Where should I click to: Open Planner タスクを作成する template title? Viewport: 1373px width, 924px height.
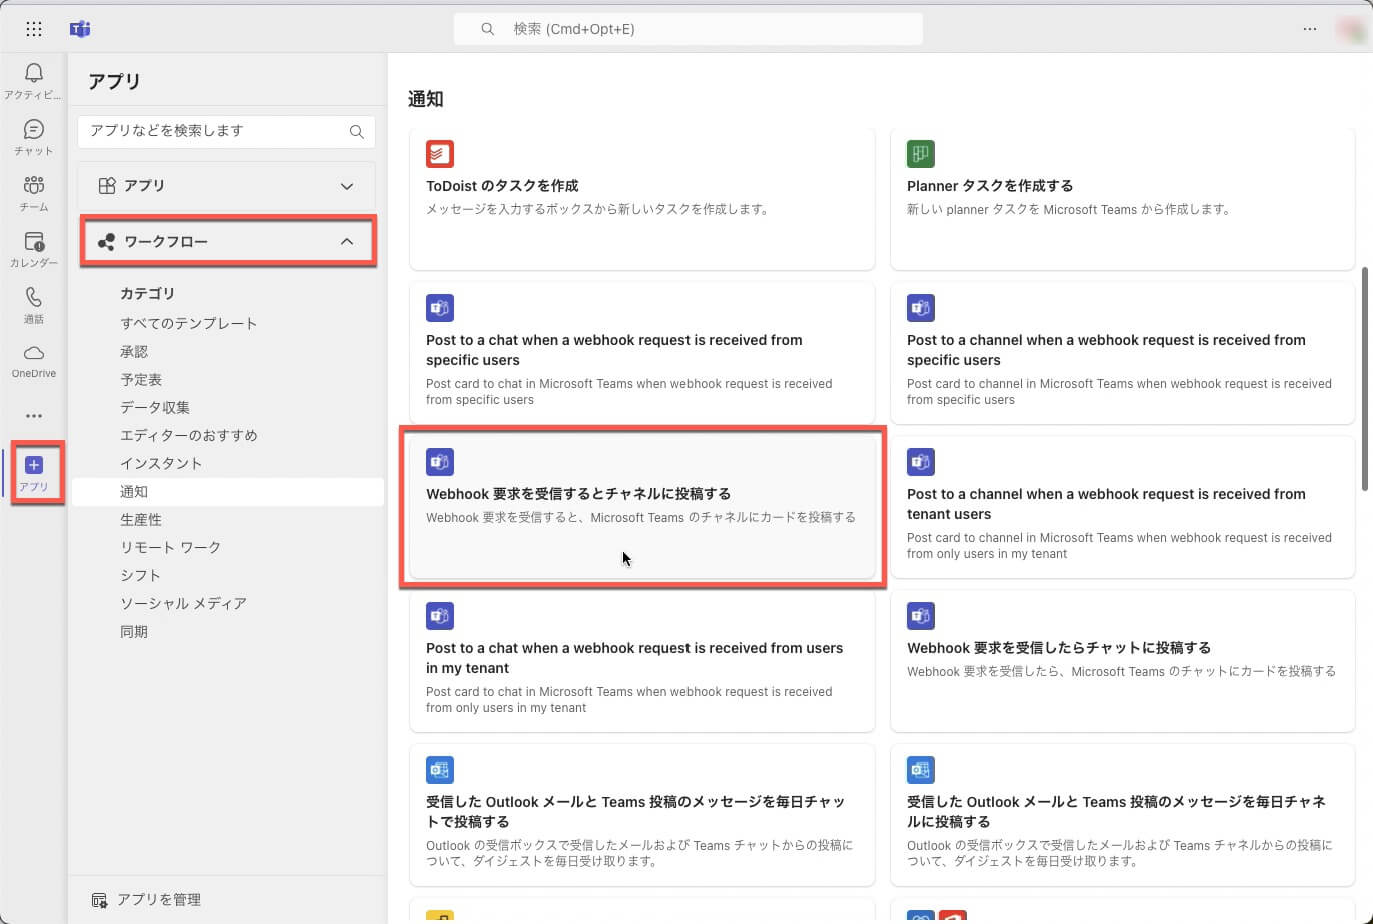990,186
